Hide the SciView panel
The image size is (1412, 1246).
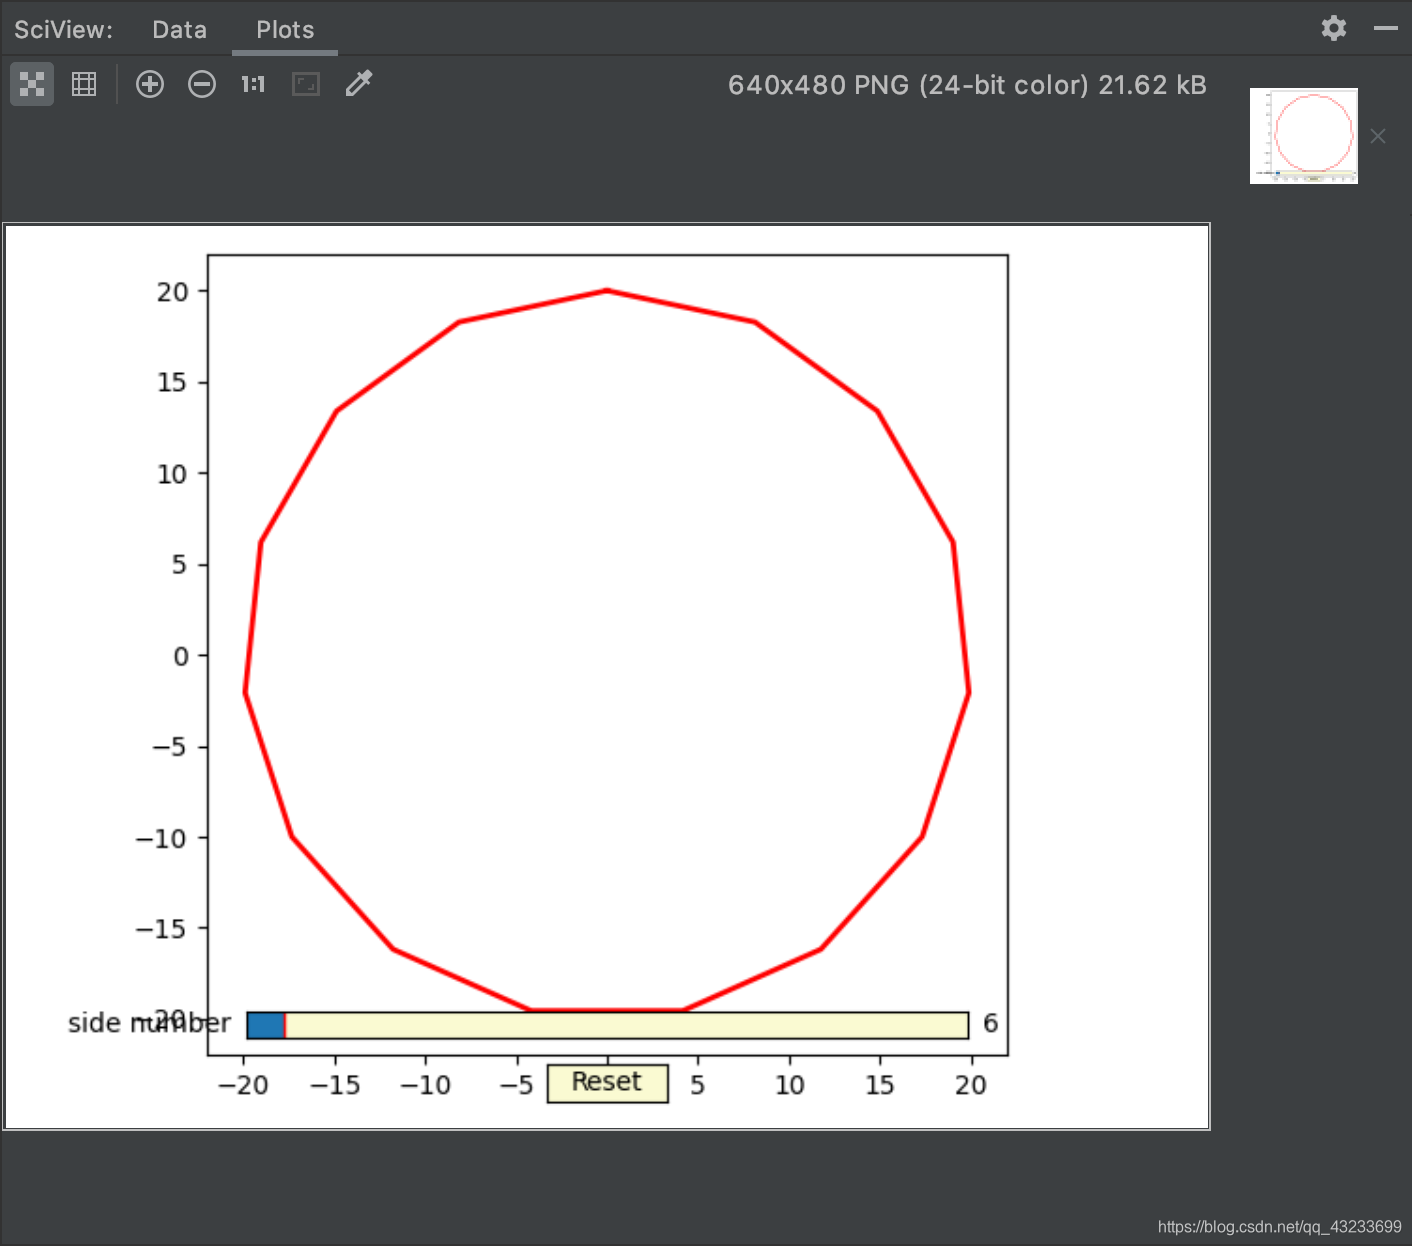click(x=1386, y=28)
